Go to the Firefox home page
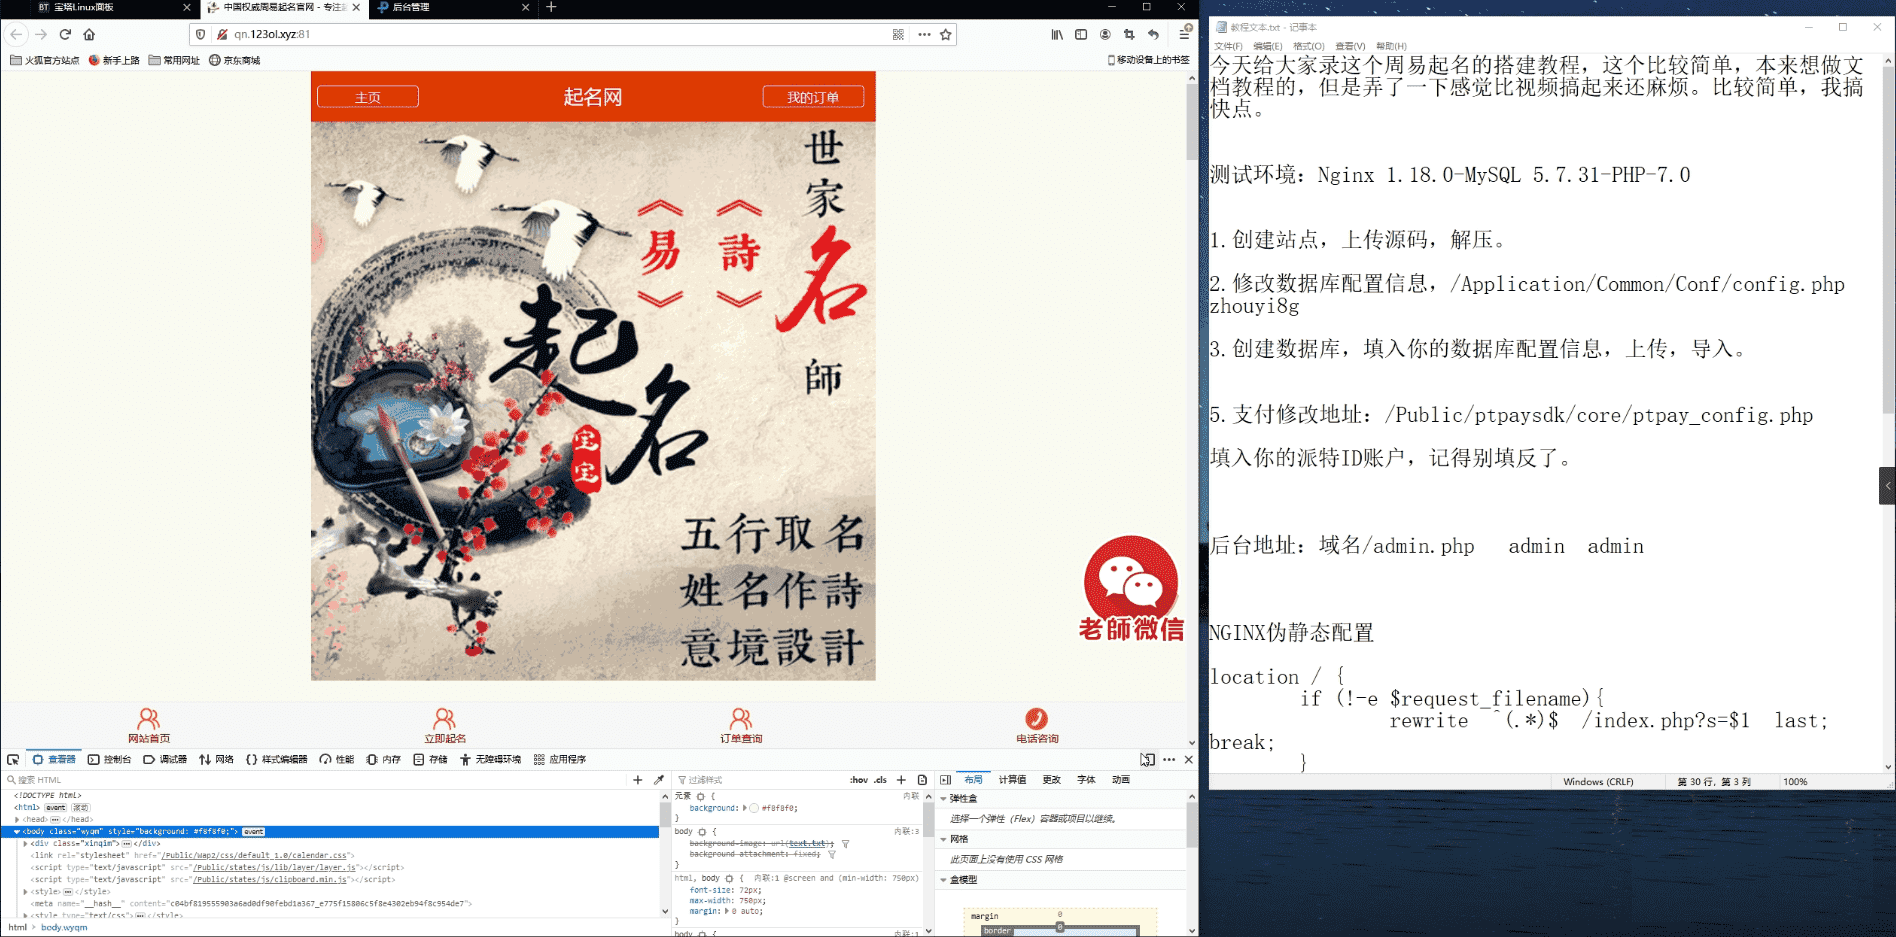The width and height of the screenshot is (1896, 937). pos(89,34)
